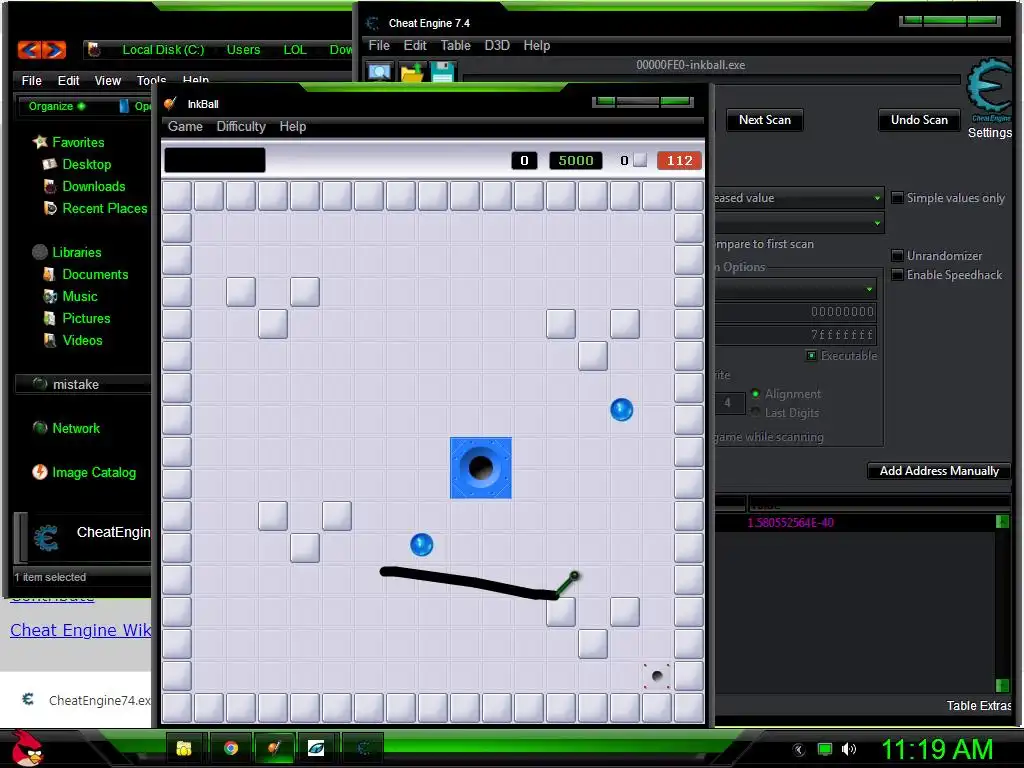Click the InkBall taskbar icon
The width and height of the screenshot is (1024, 768).
[274, 748]
